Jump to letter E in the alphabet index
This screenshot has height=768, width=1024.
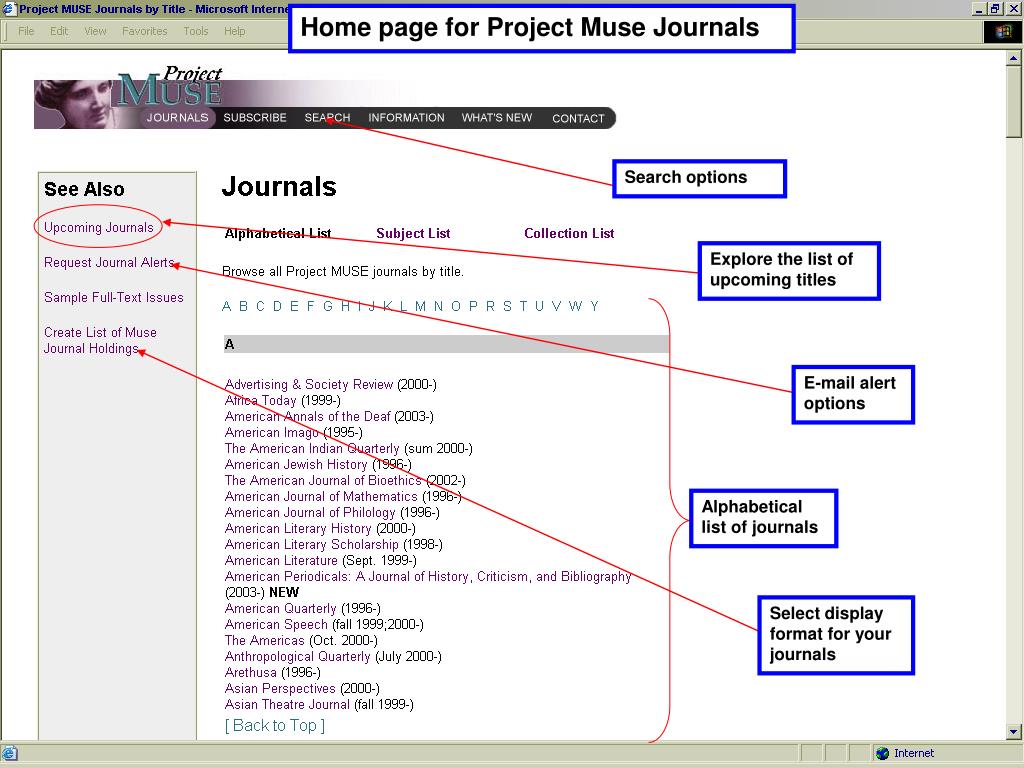tap(294, 306)
